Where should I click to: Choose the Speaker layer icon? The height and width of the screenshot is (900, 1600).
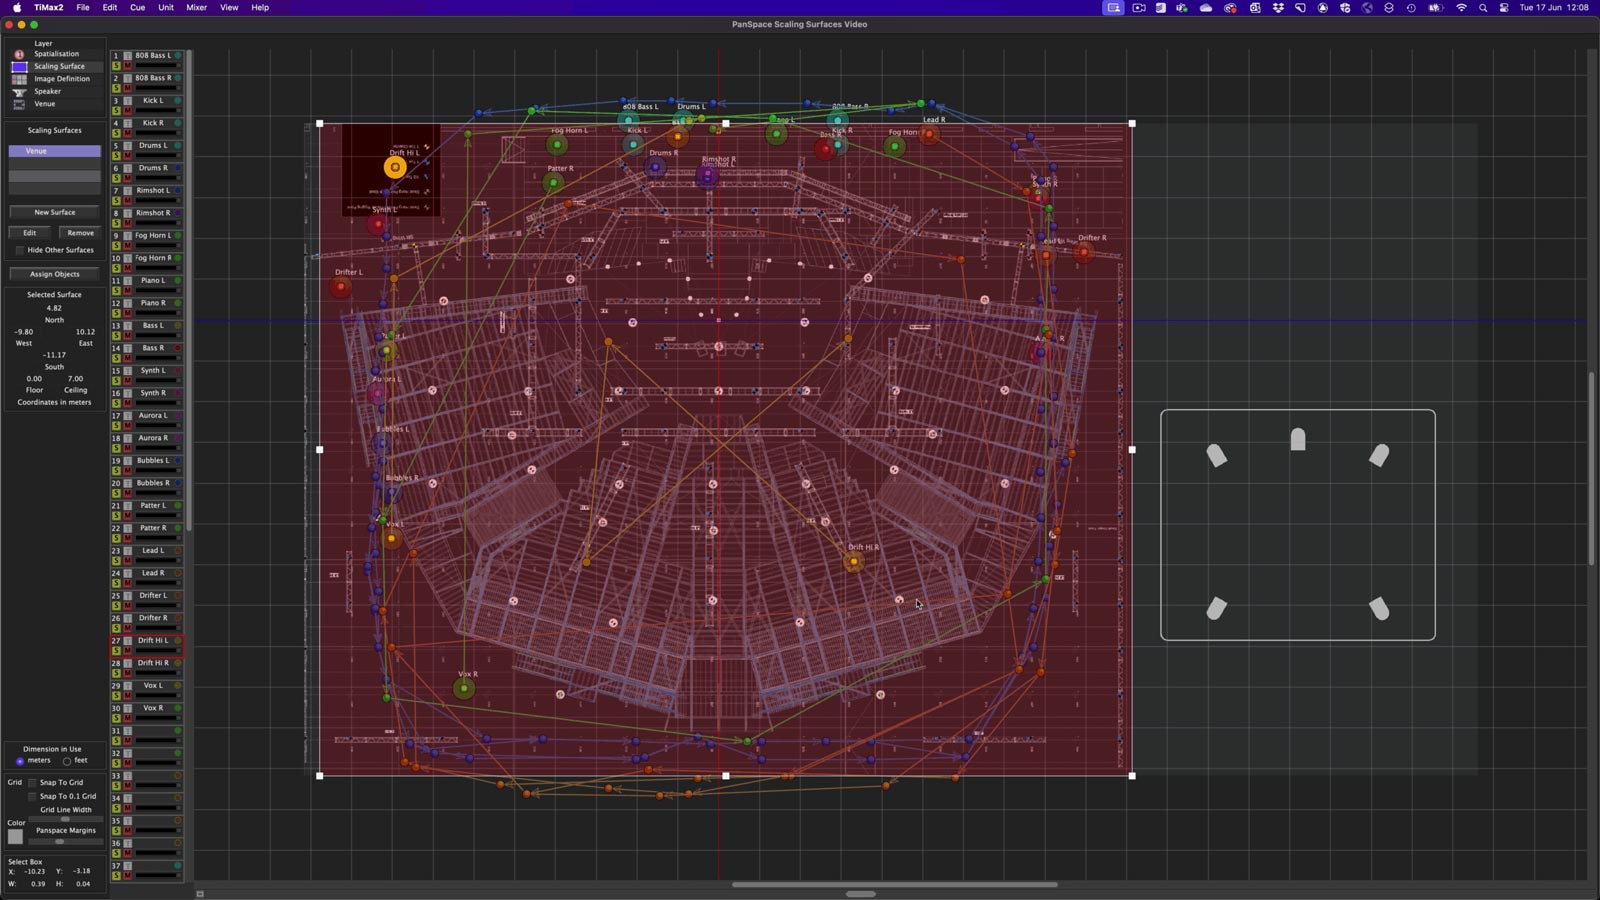pyautogui.click(x=19, y=92)
